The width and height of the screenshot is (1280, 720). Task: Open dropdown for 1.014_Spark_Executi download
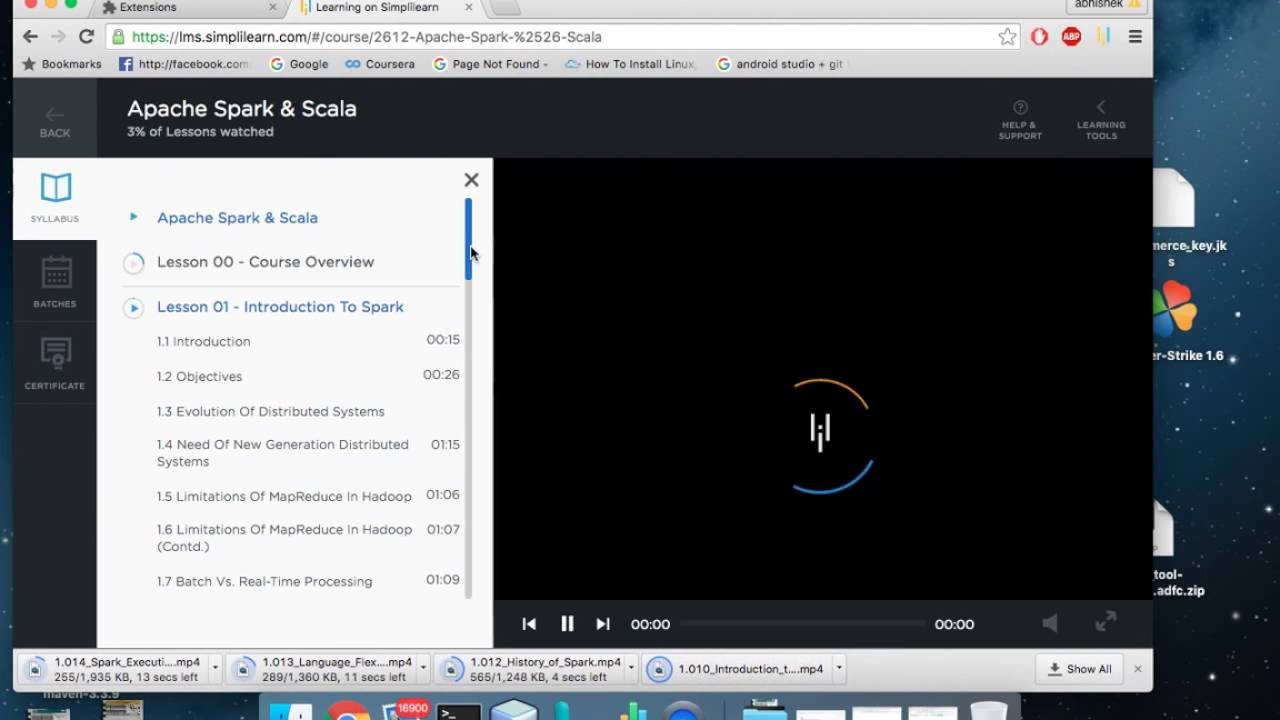[213, 668]
